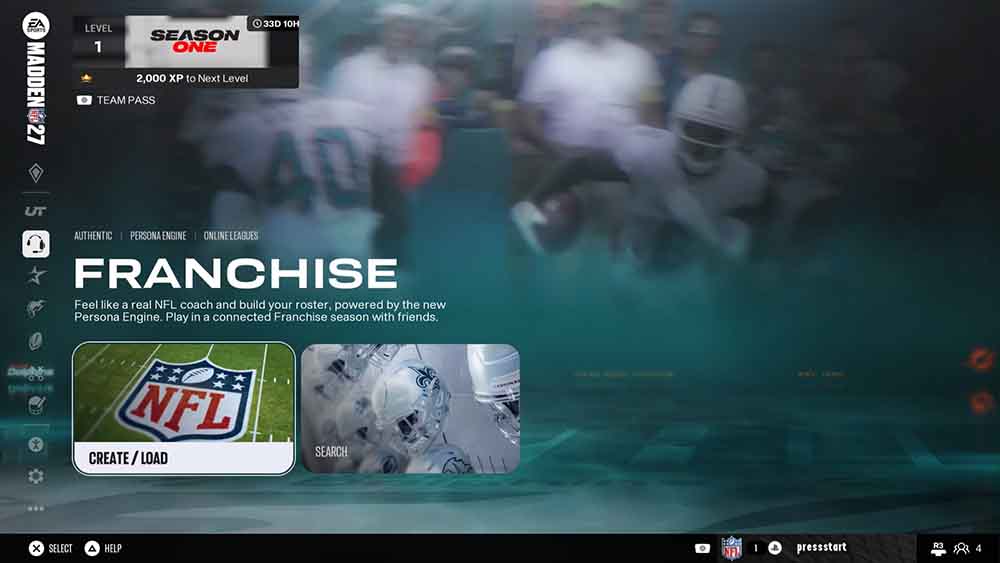
Task: Click the FRANCHISE heading
Action: click(x=236, y=273)
